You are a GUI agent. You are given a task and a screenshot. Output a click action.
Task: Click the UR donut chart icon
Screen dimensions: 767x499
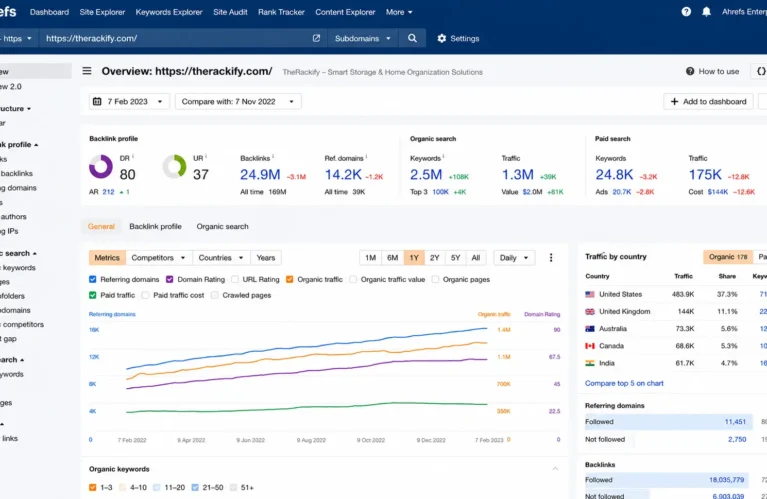(x=175, y=167)
